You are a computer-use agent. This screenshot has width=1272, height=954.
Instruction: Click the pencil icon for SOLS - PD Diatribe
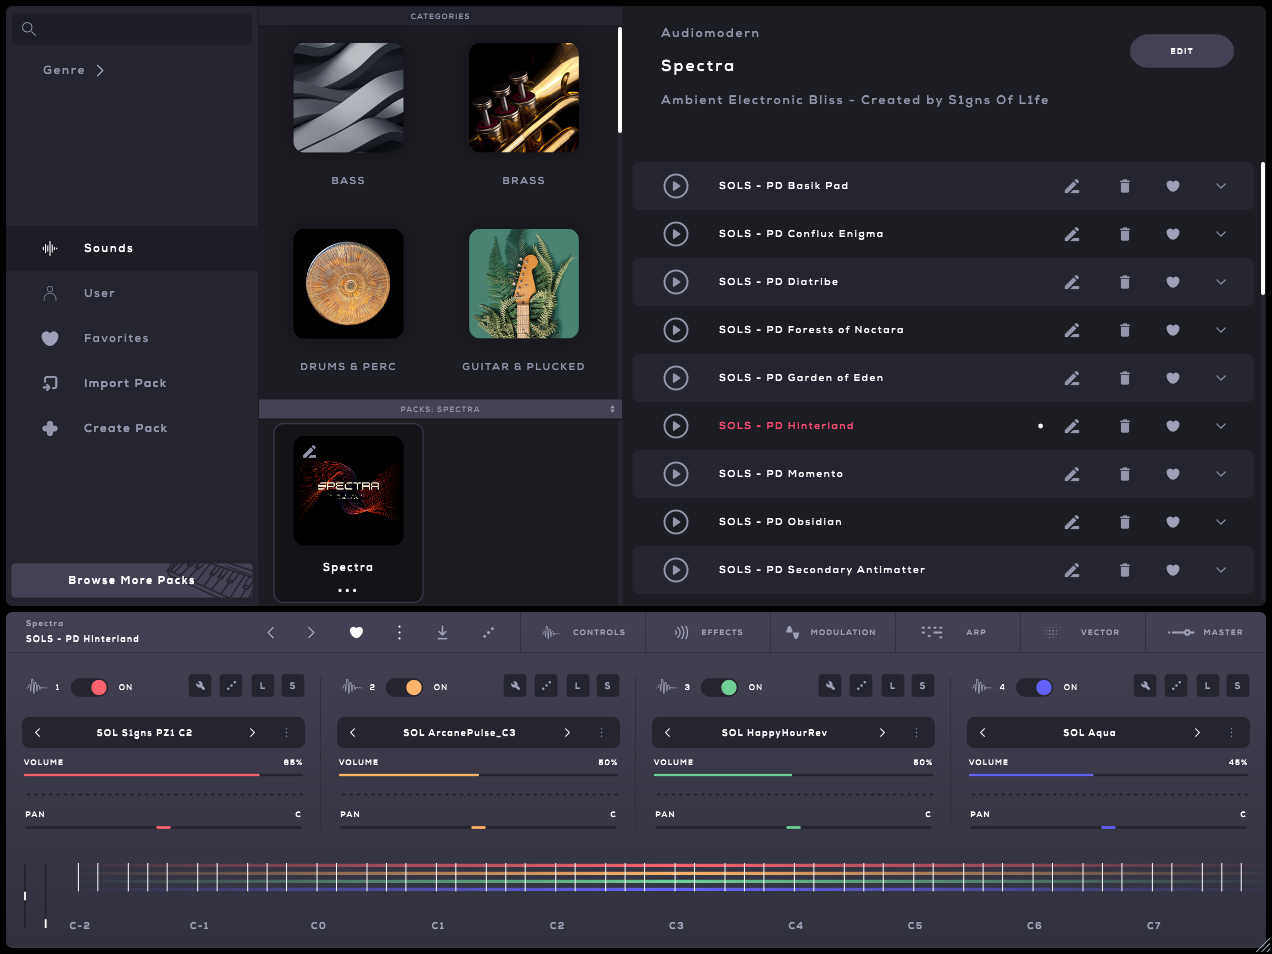1071,282
